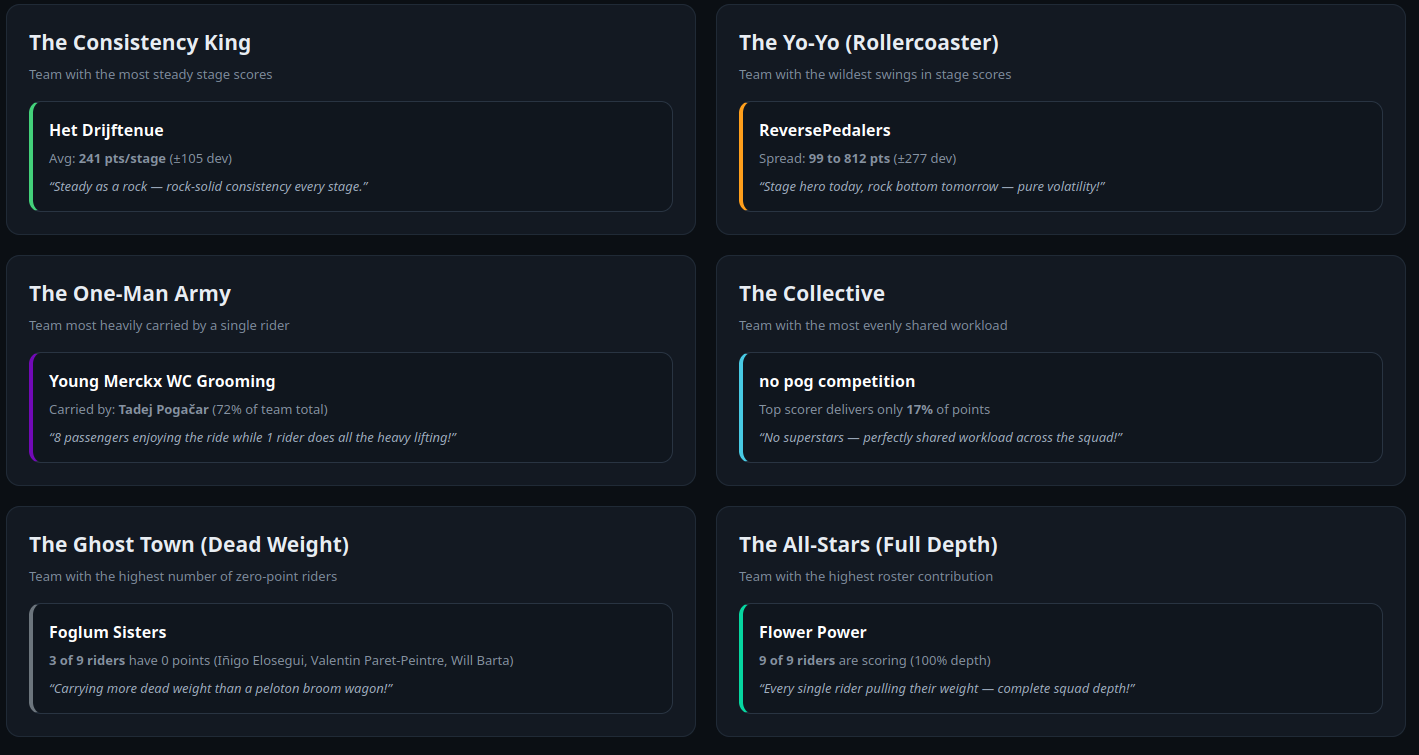Click The One-Man Army heading
The width and height of the screenshot is (1419, 755).
(x=130, y=293)
